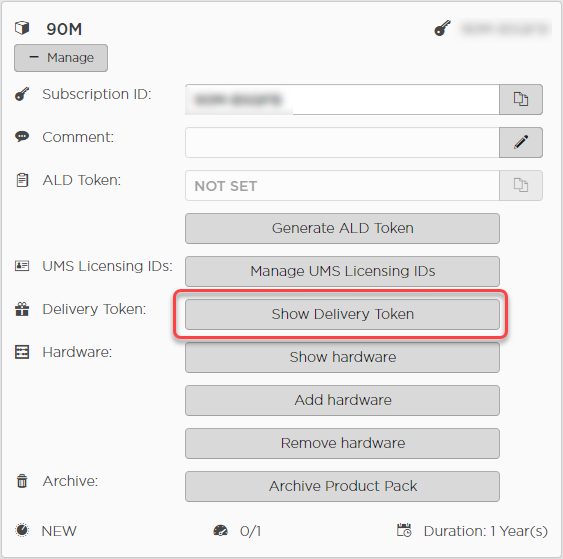Click the Duration calendar icon
The height and width of the screenshot is (559, 563).
404,530
